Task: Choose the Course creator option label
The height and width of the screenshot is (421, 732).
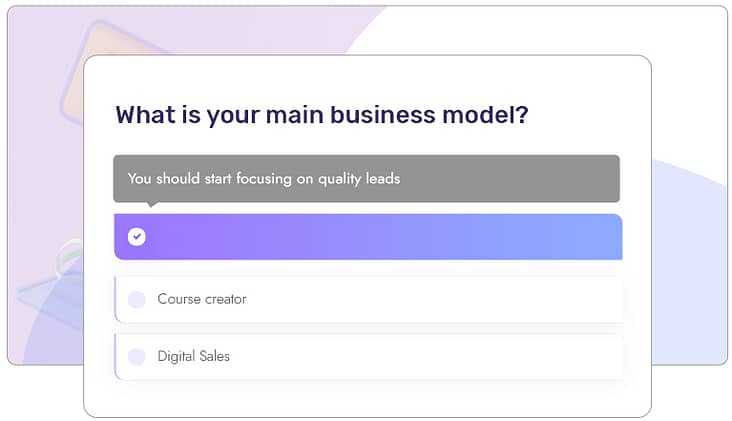Action: (202, 299)
